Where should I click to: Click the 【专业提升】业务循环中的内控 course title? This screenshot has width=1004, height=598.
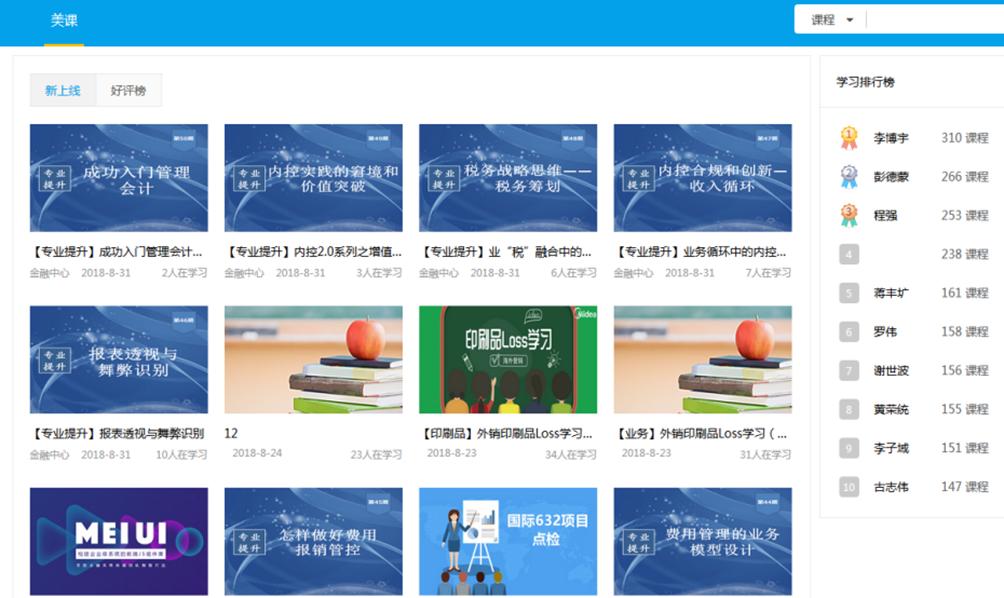pos(700,252)
